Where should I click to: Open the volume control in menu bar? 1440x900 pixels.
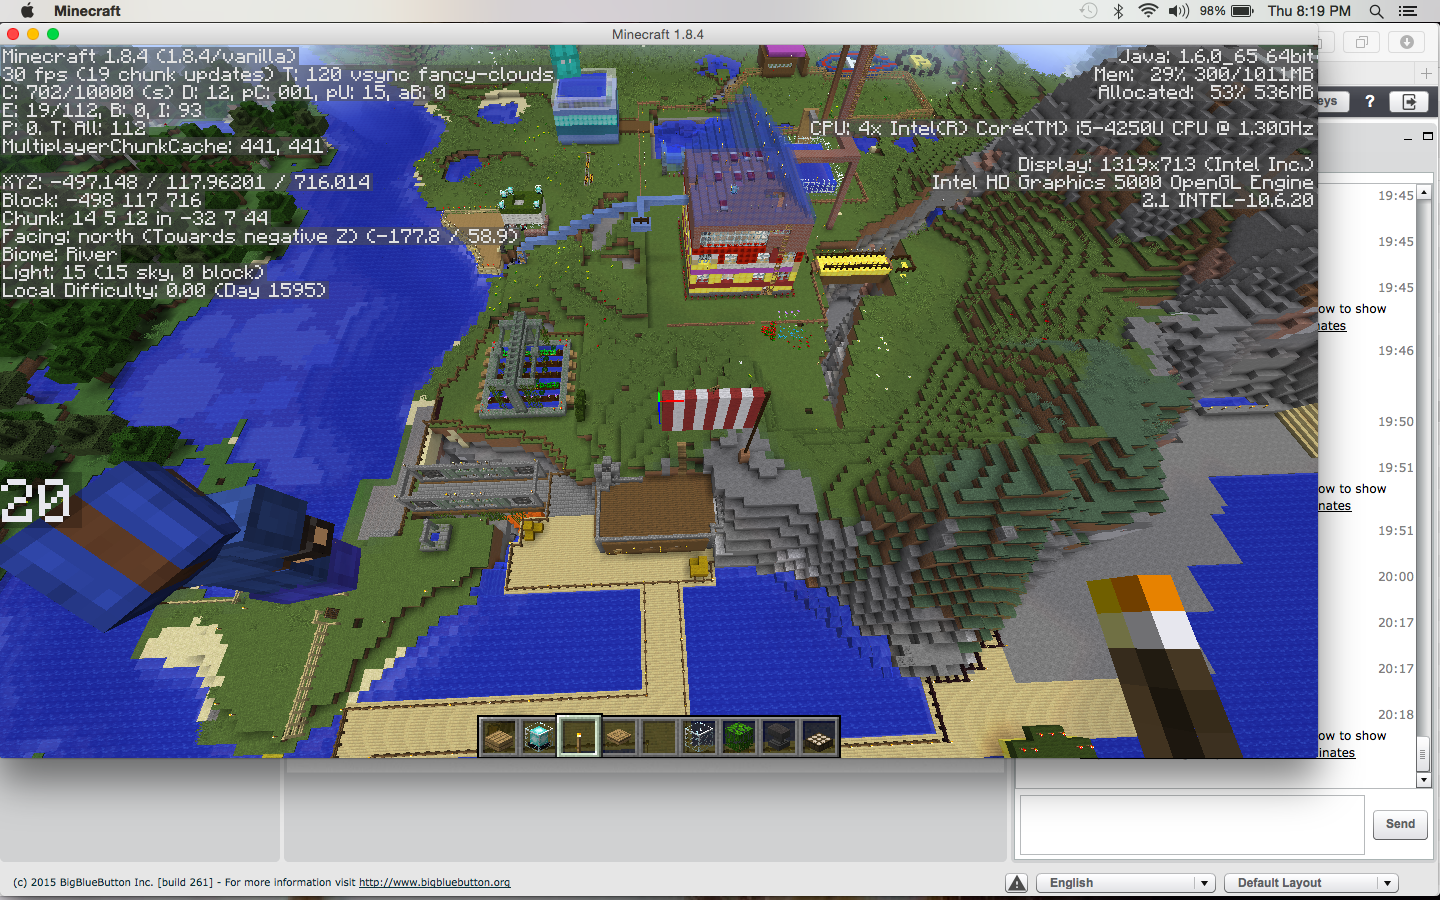tap(1179, 11)
